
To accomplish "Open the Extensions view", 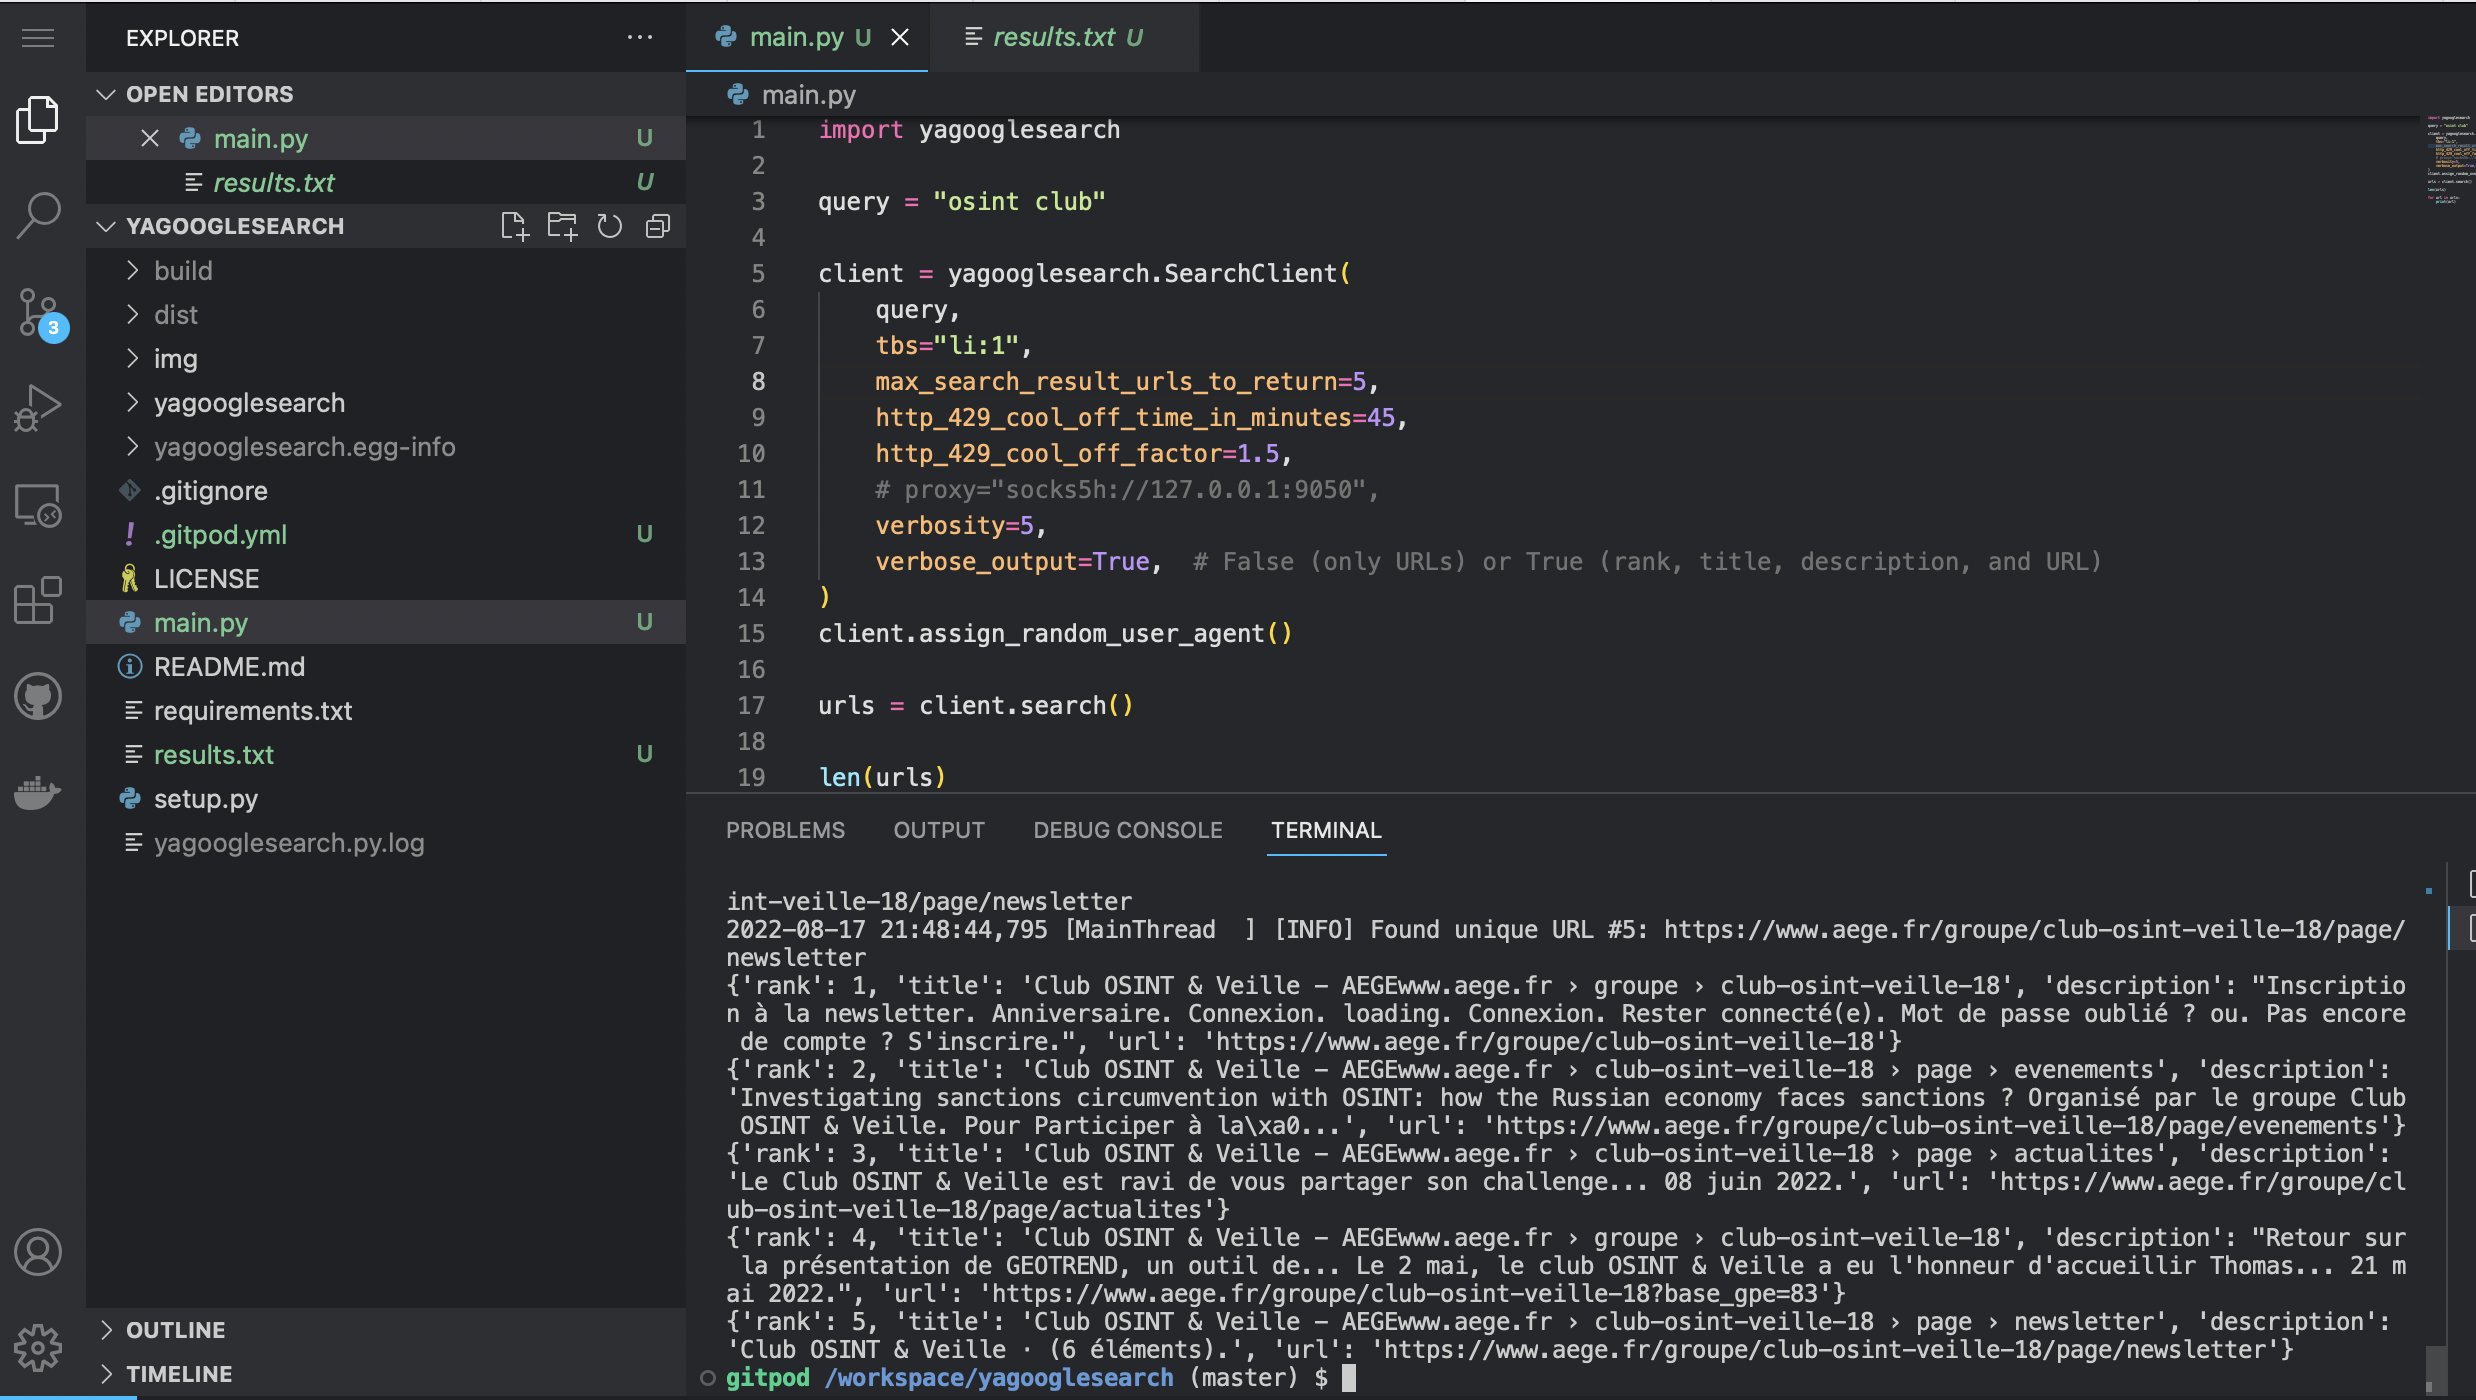I will [x=39, y=600].
